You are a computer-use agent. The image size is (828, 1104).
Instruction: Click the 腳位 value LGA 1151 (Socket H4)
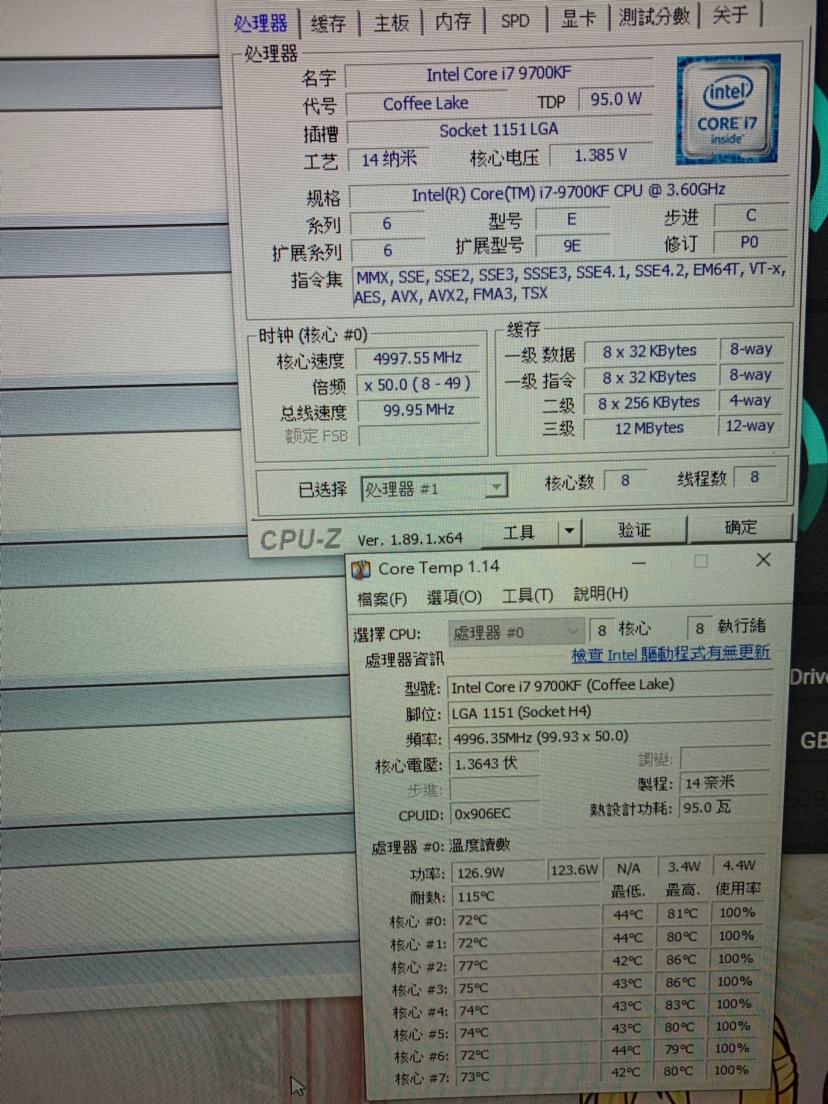[x=609, y=712]
